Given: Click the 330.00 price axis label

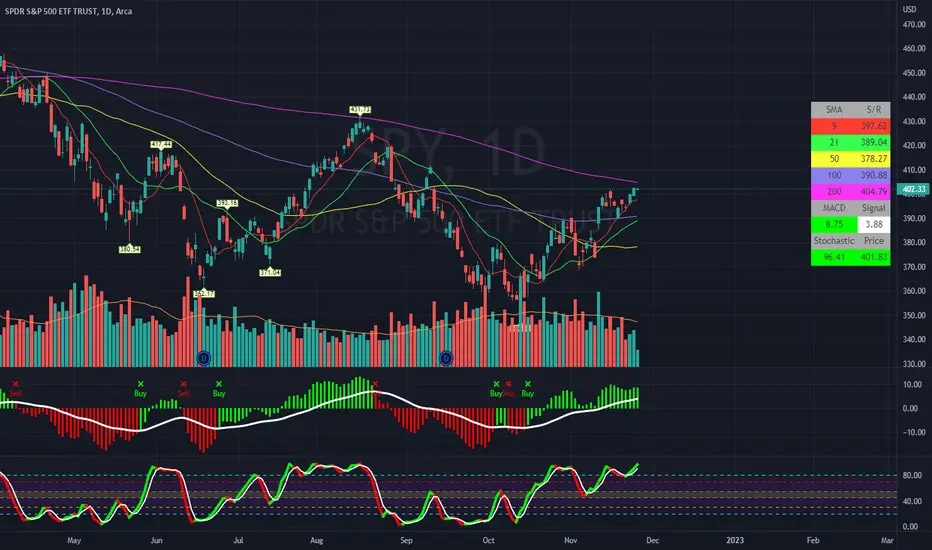Looking at the screenshot, I should [x=914, y=363].
